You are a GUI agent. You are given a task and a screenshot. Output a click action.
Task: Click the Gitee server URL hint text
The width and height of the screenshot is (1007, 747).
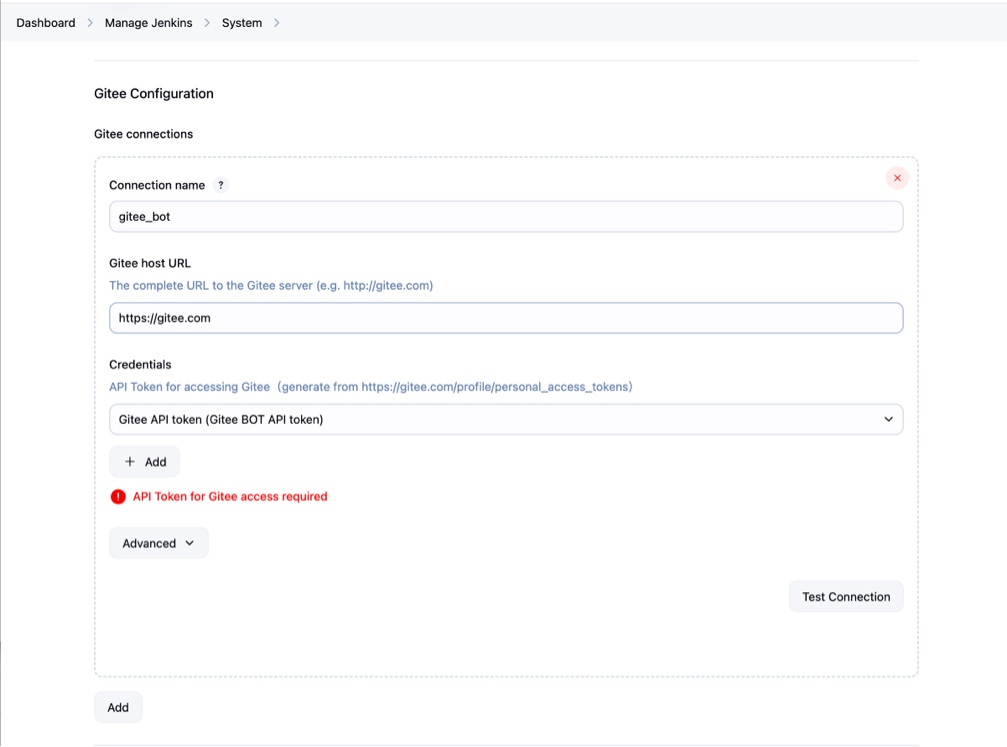click(x=271, y=286)
